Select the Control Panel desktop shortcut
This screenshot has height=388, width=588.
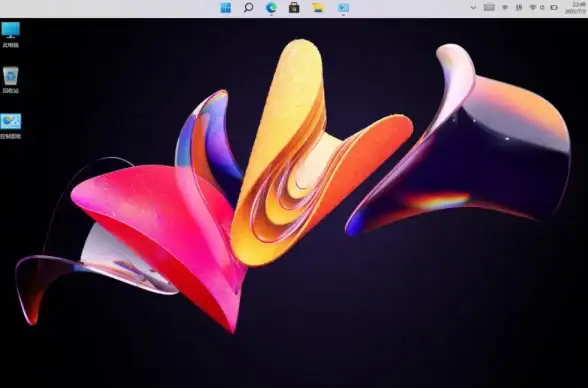coord(10,126)
